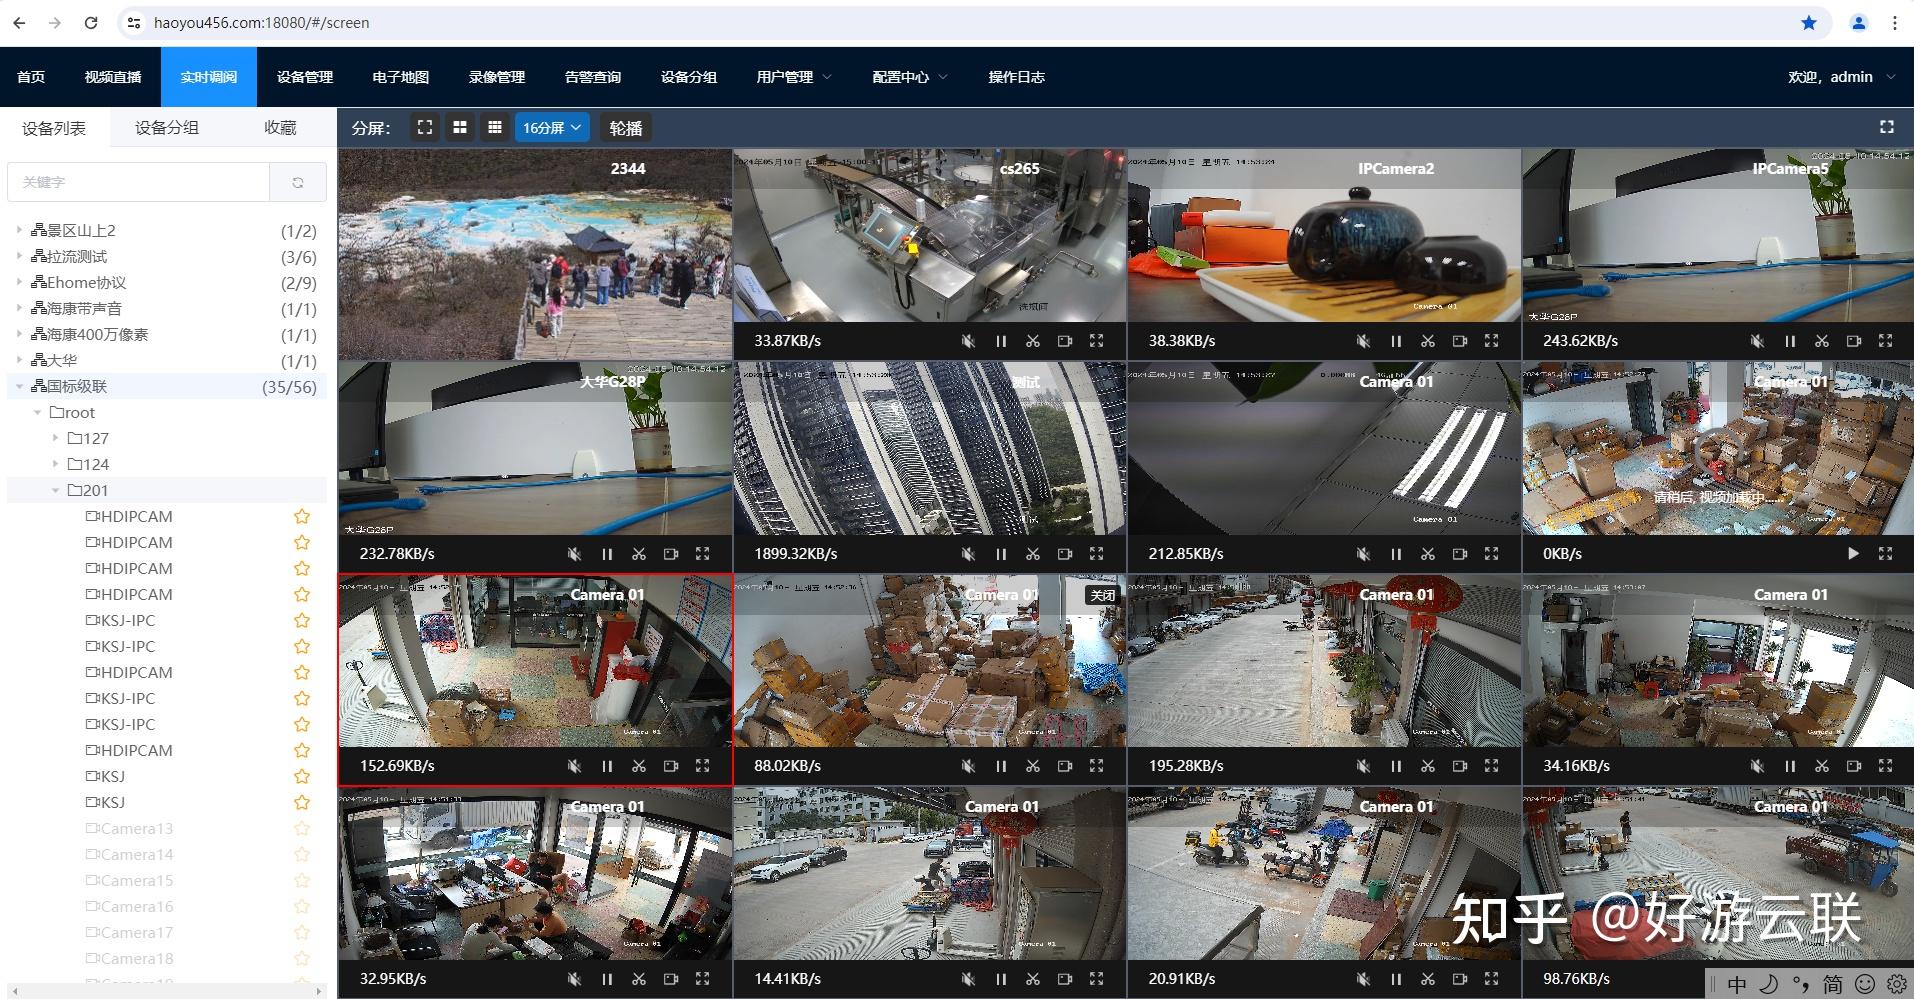This screenshot has height=999, width=1914.
Task: Switch to four-split screen layout icon
Action: [x=460, y=127]
